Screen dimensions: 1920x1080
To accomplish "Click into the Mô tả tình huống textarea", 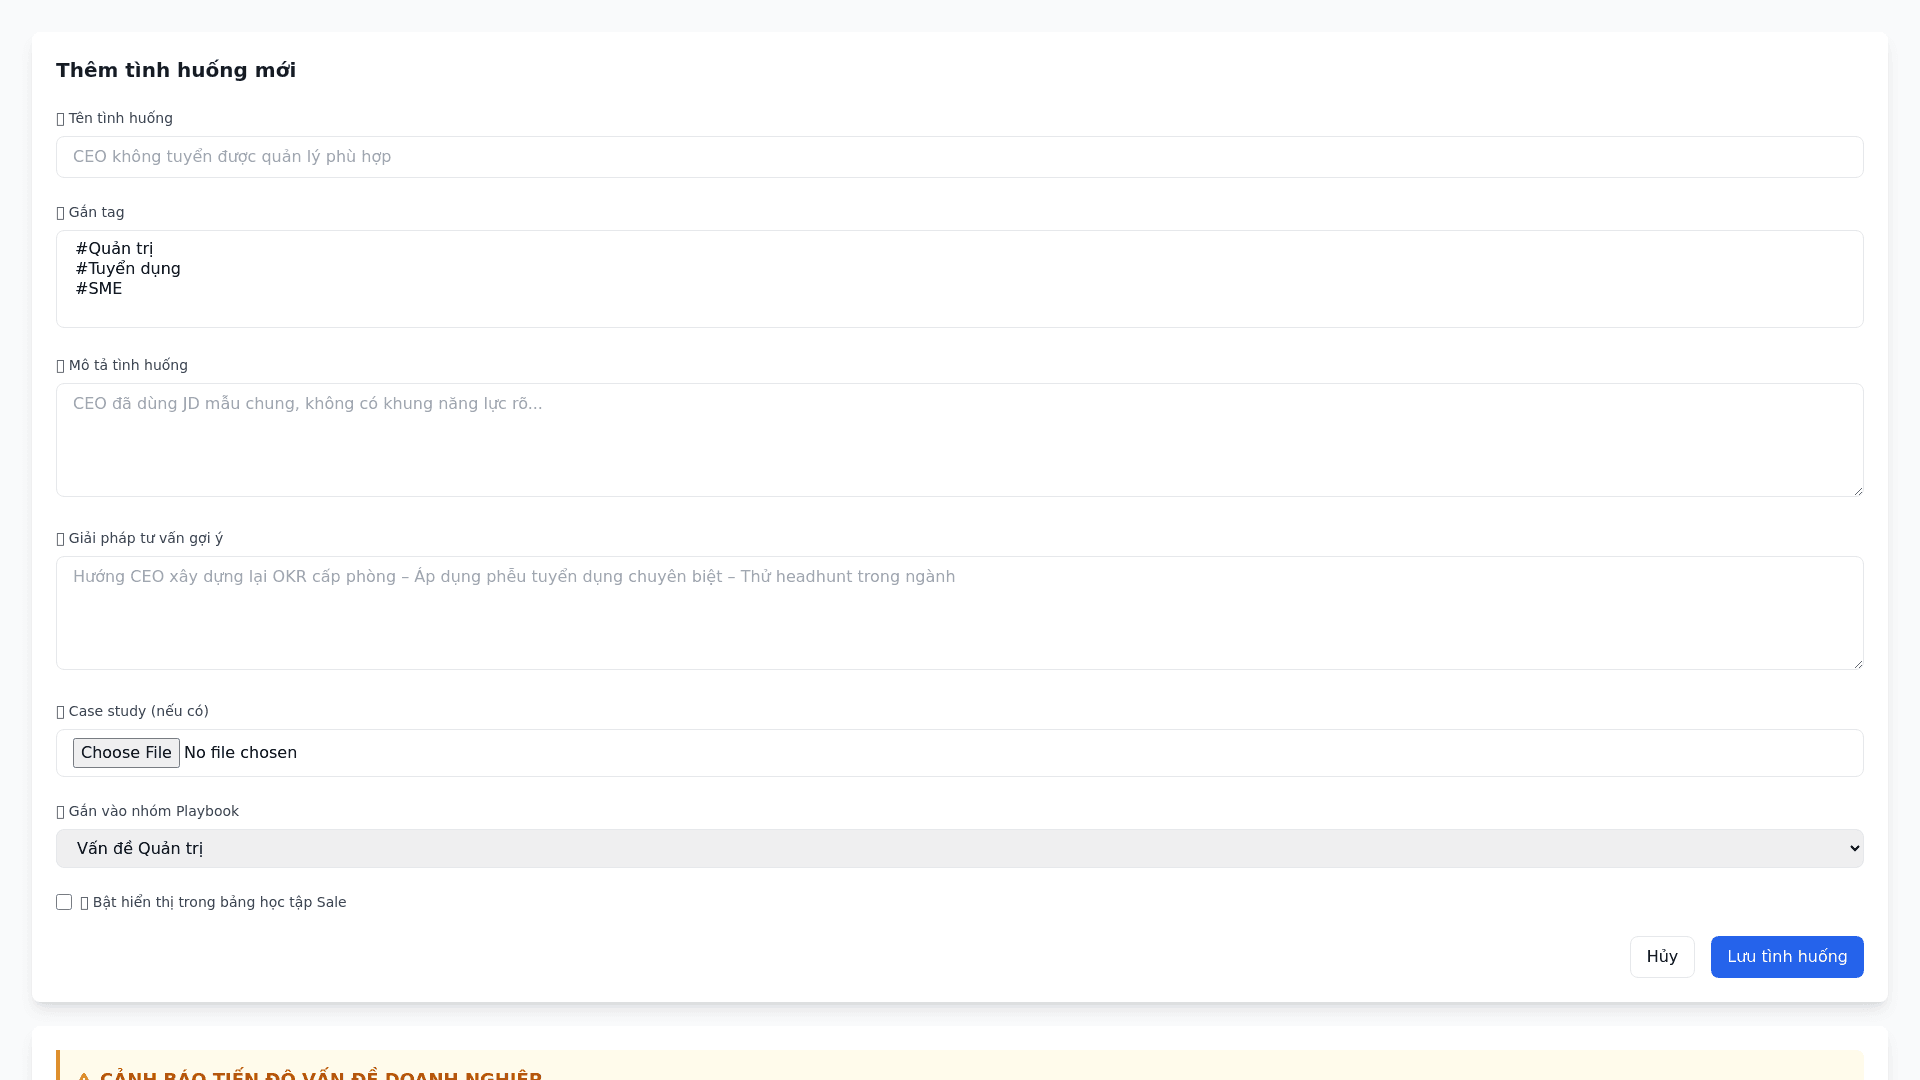I will pyautogui.click(x=959, y=440).
